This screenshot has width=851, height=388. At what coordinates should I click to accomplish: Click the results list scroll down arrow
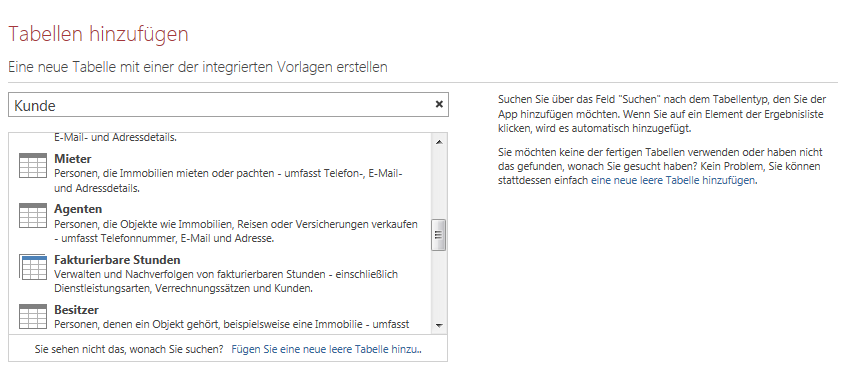pos(439,326)
